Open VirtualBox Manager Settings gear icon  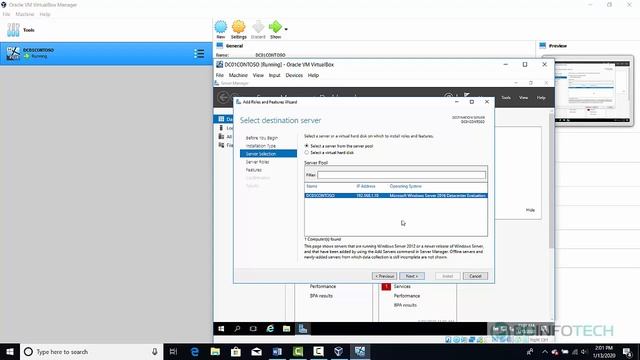(239, 27)
